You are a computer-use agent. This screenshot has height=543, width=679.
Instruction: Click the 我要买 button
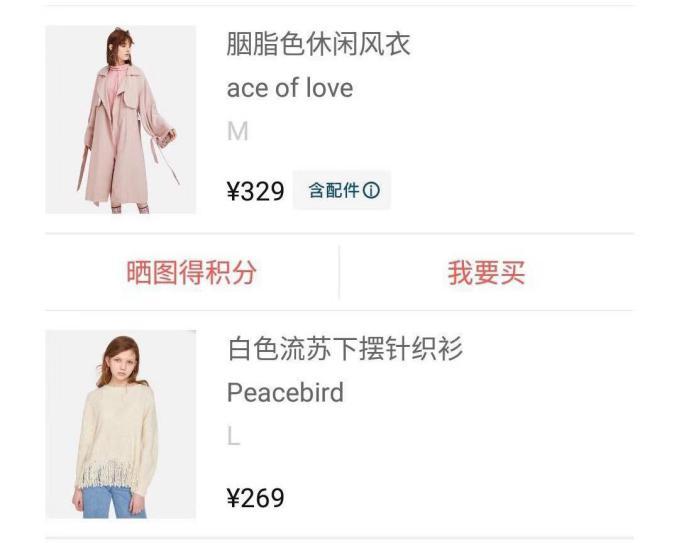[486, 272]
